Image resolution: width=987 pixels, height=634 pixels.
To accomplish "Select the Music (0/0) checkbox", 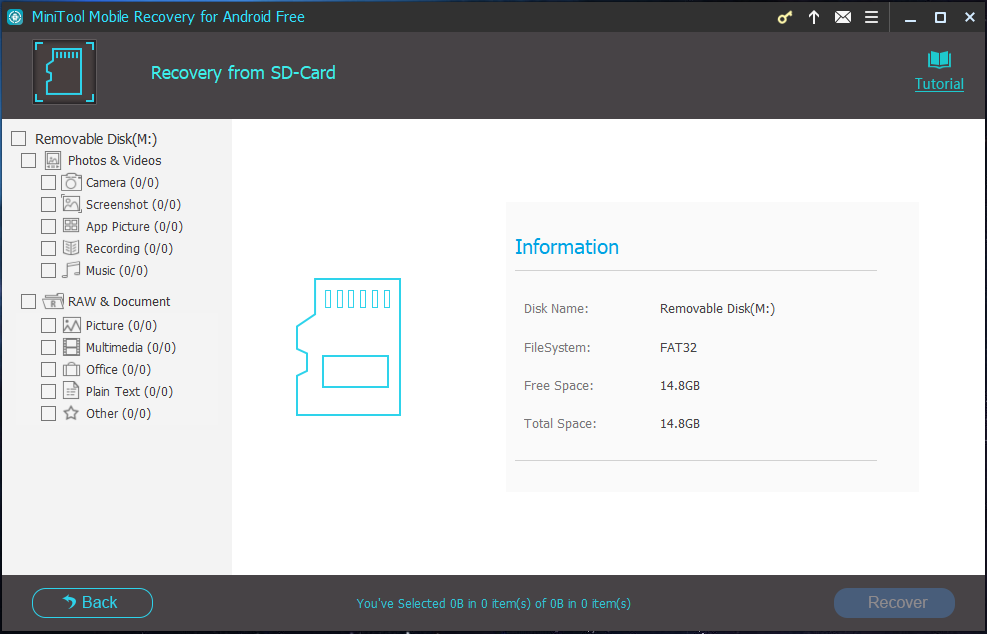I will click(48, 270).
